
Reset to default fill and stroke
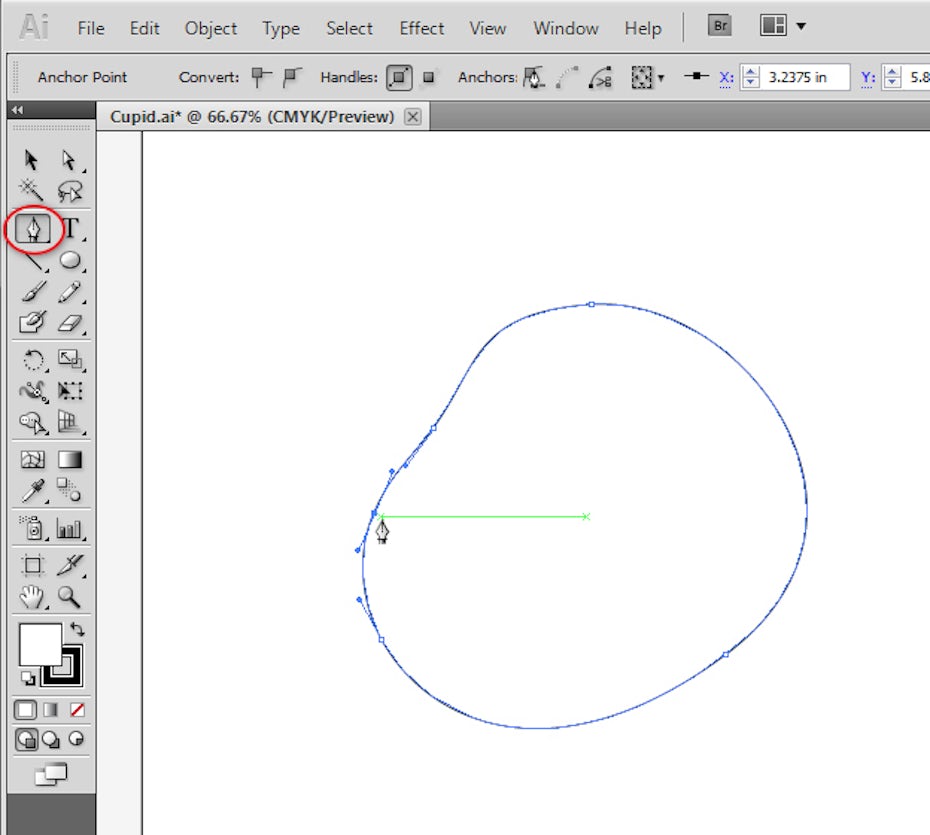27,677
